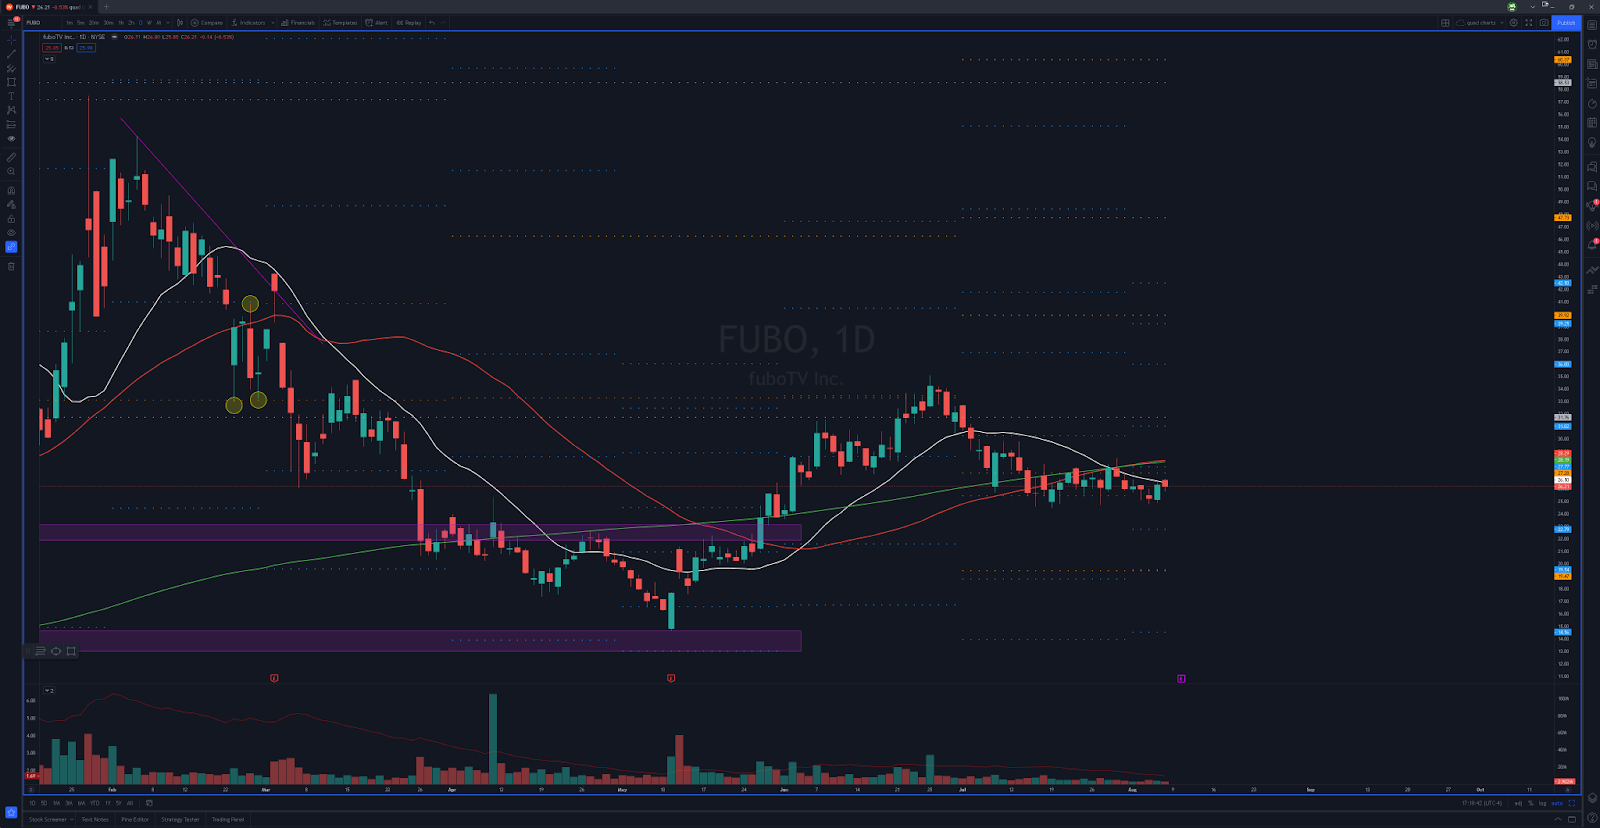This screenshot has height=828, width=1600.
Task: Toggle auto scale on price axis
Action: pyautogui.click(x=1557, y=803)
